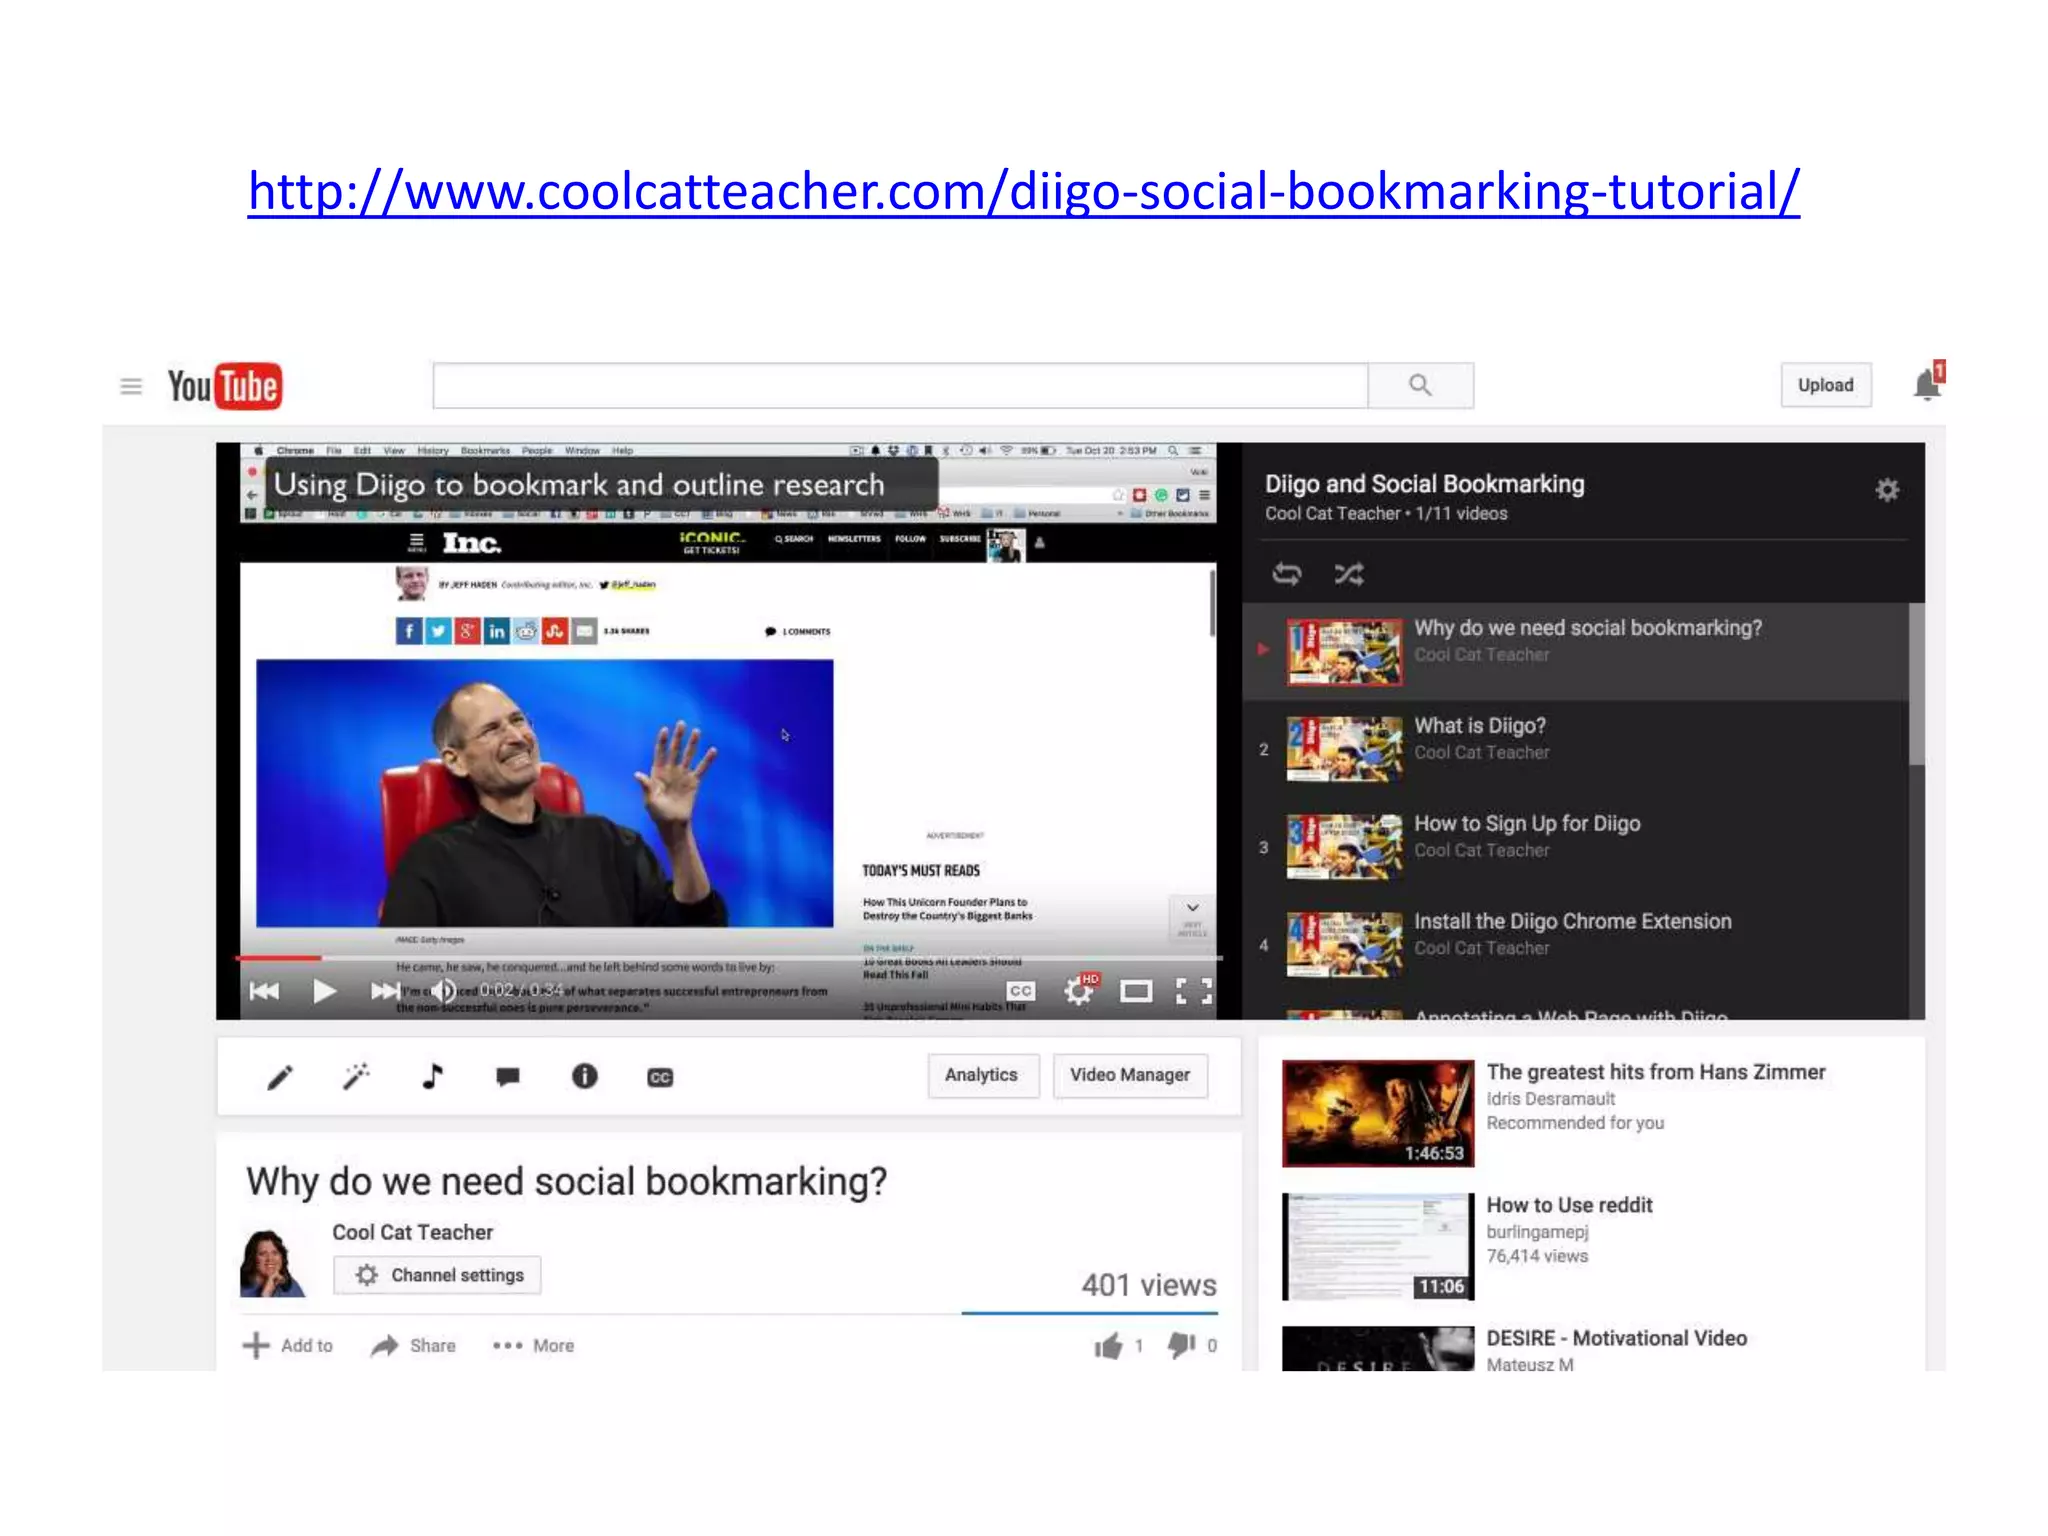Select 'How to Sign Up for Diigo' video

1575,846
